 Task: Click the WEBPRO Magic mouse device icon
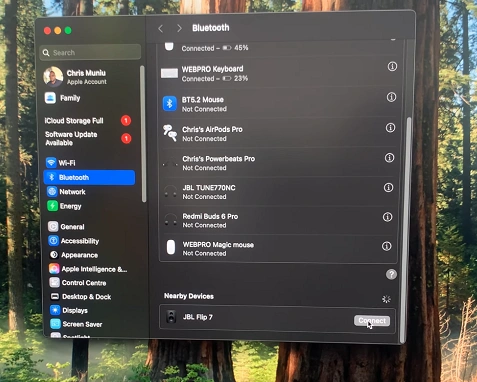coord(171,247)
